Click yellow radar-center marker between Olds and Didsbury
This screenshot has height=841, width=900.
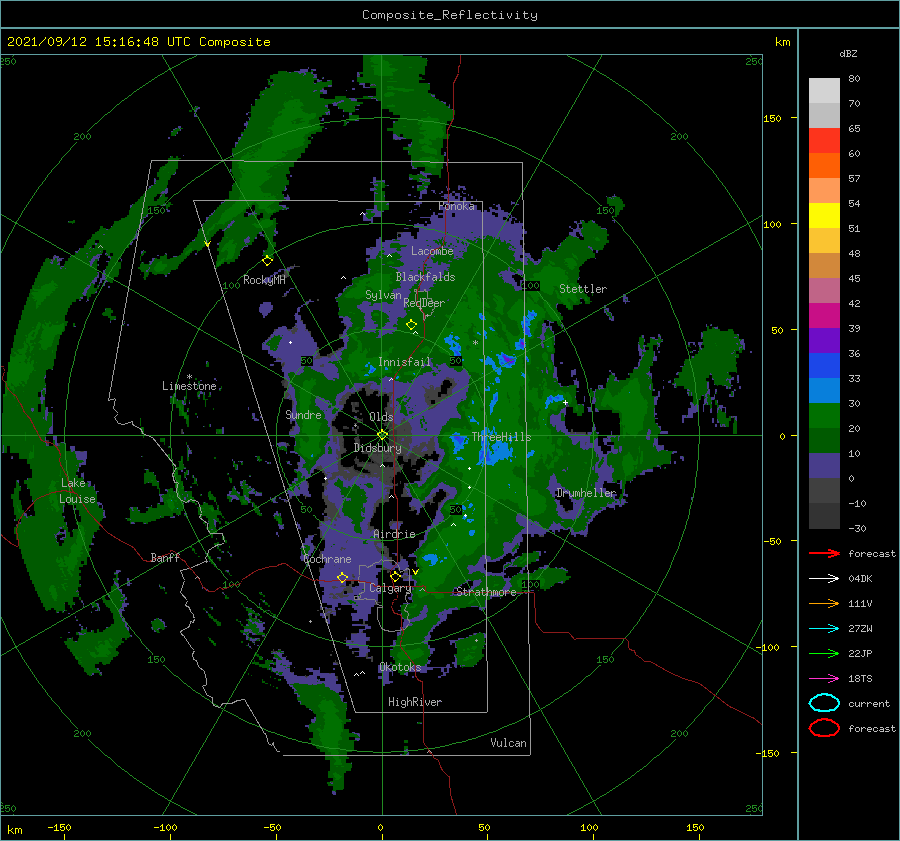(382, 435)
